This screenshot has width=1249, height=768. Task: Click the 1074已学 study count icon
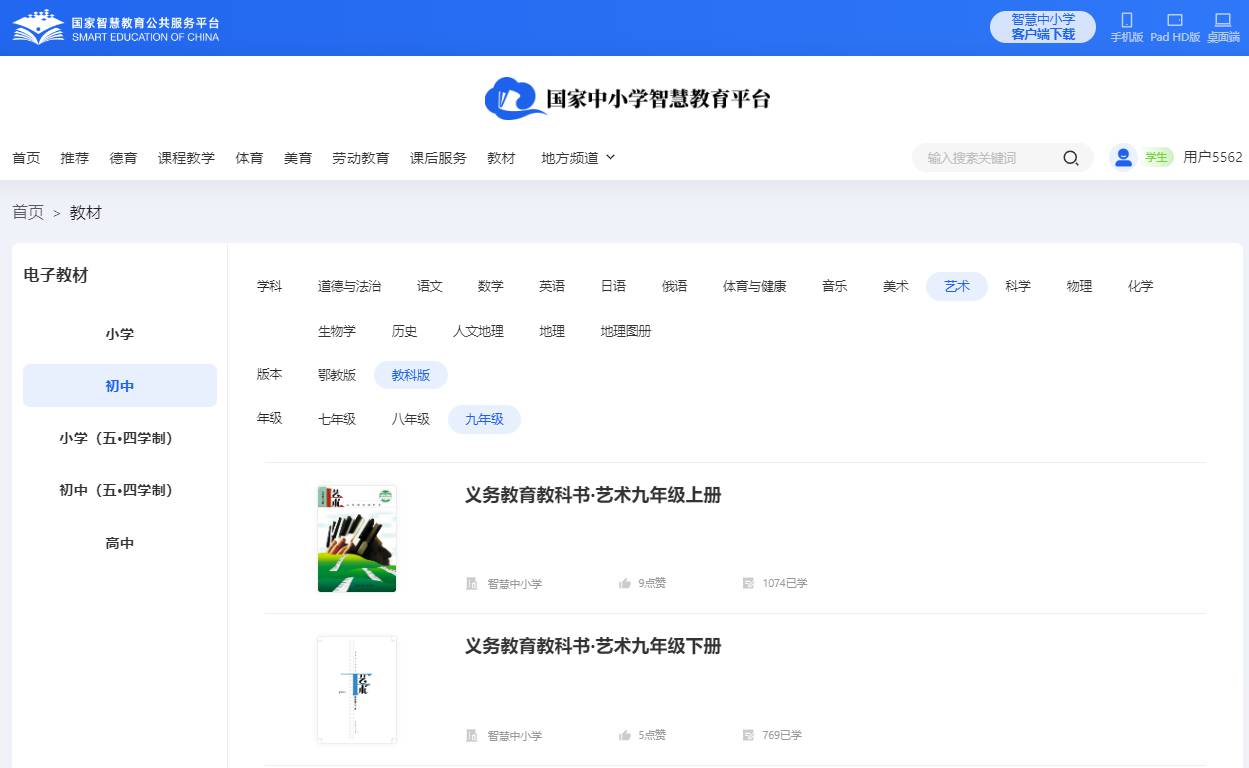(x=748, y=583)
